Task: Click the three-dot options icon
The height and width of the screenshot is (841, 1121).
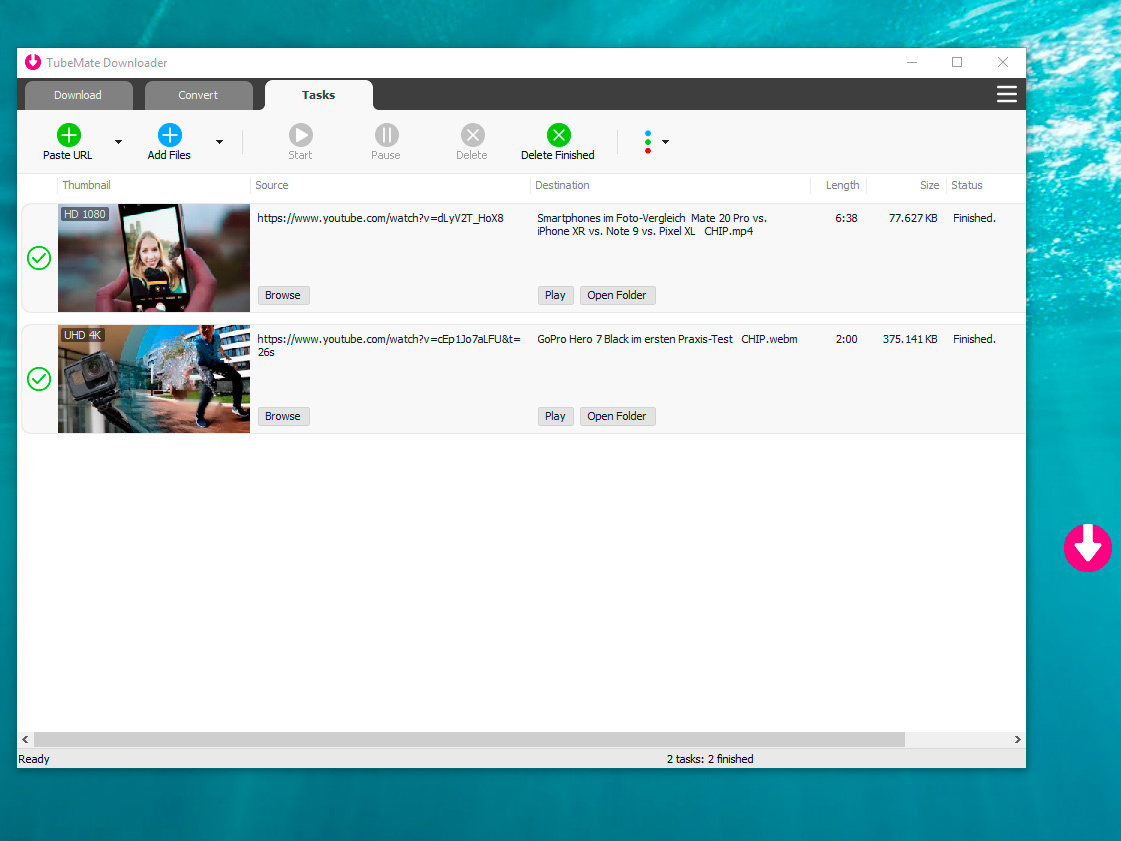Action: 646,141
